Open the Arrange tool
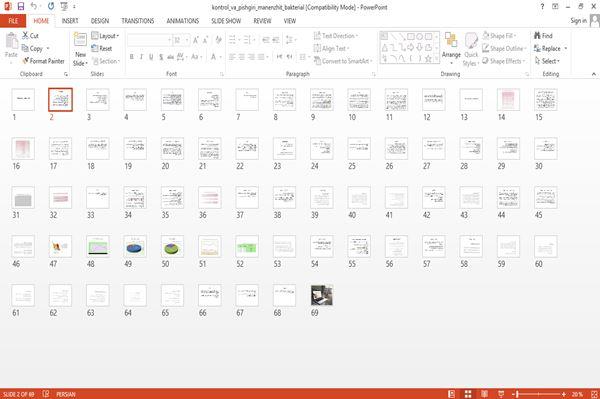The height and width of the screenshot is (399, 600). pos(451,48)
